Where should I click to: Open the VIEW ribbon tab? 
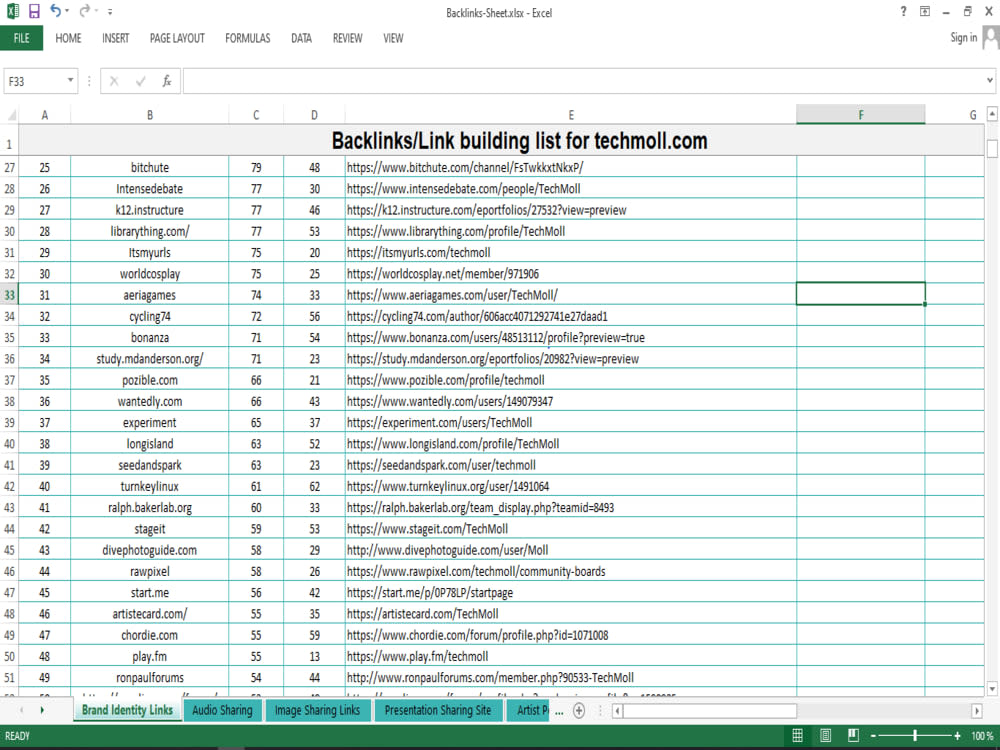[x=393, y=38]
